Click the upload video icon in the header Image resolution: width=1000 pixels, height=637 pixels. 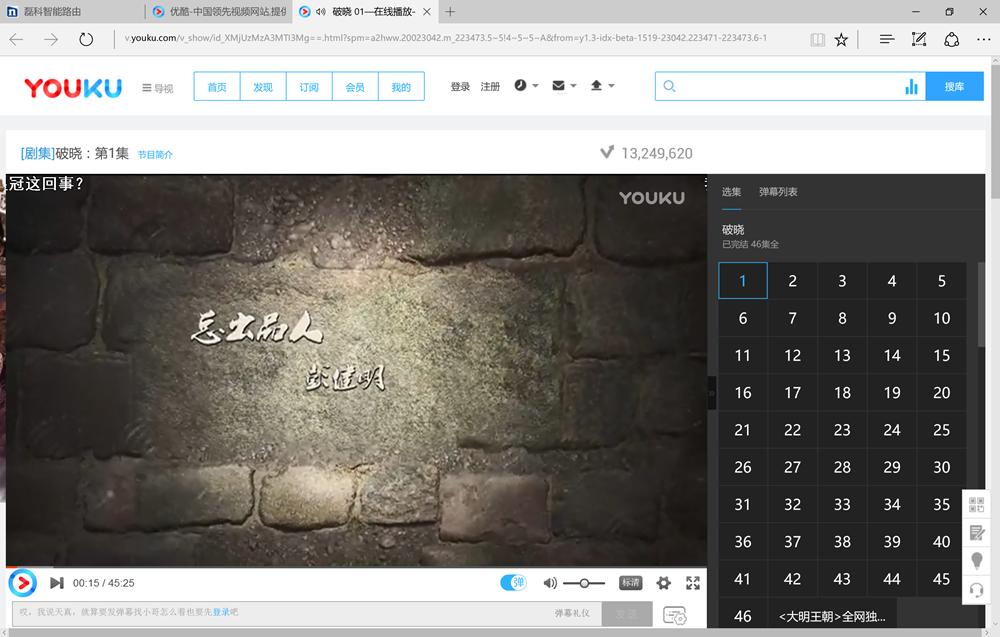click(597, 85)
